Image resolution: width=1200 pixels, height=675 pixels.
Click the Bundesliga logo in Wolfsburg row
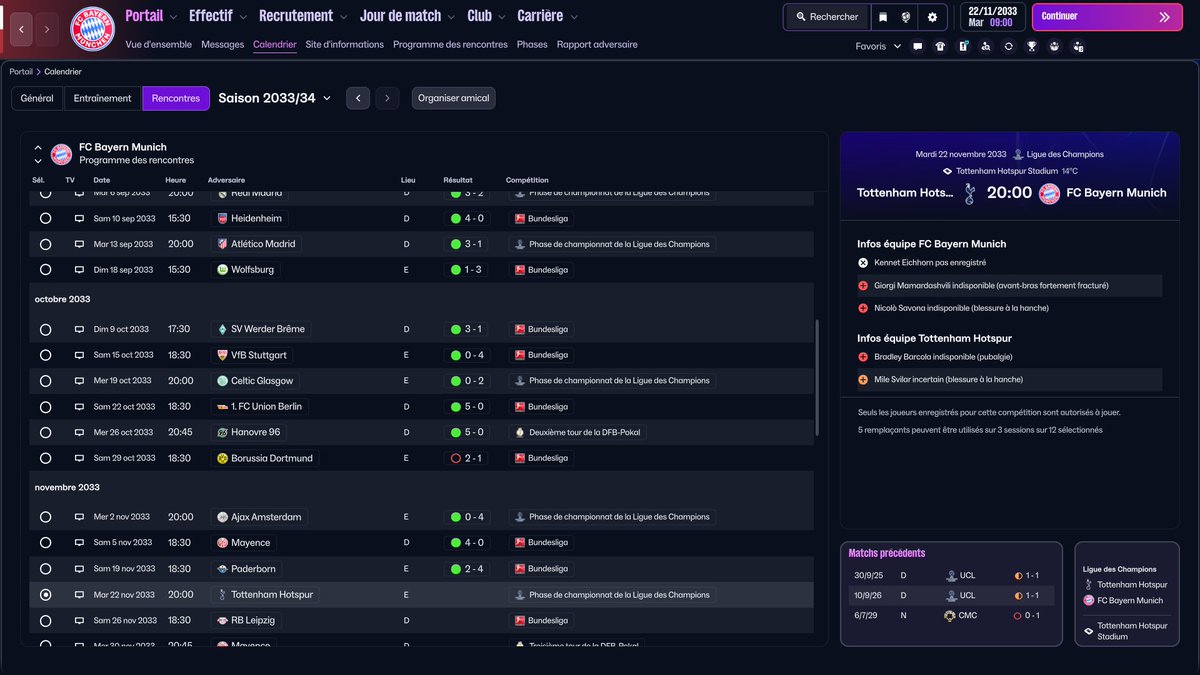click(520, 270)
